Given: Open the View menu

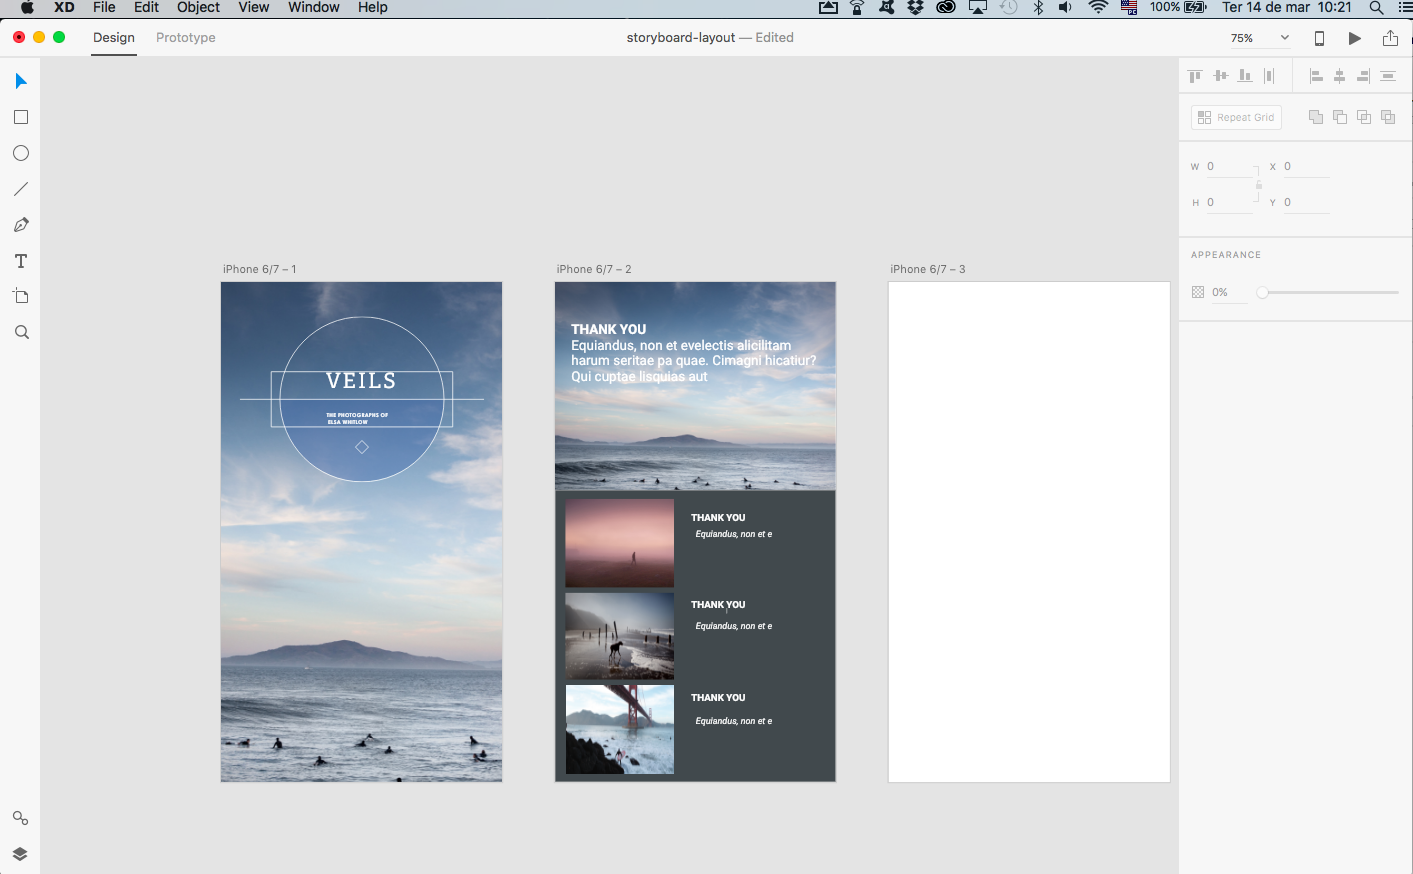Looking at the screenshot, I should pos(254,8).
